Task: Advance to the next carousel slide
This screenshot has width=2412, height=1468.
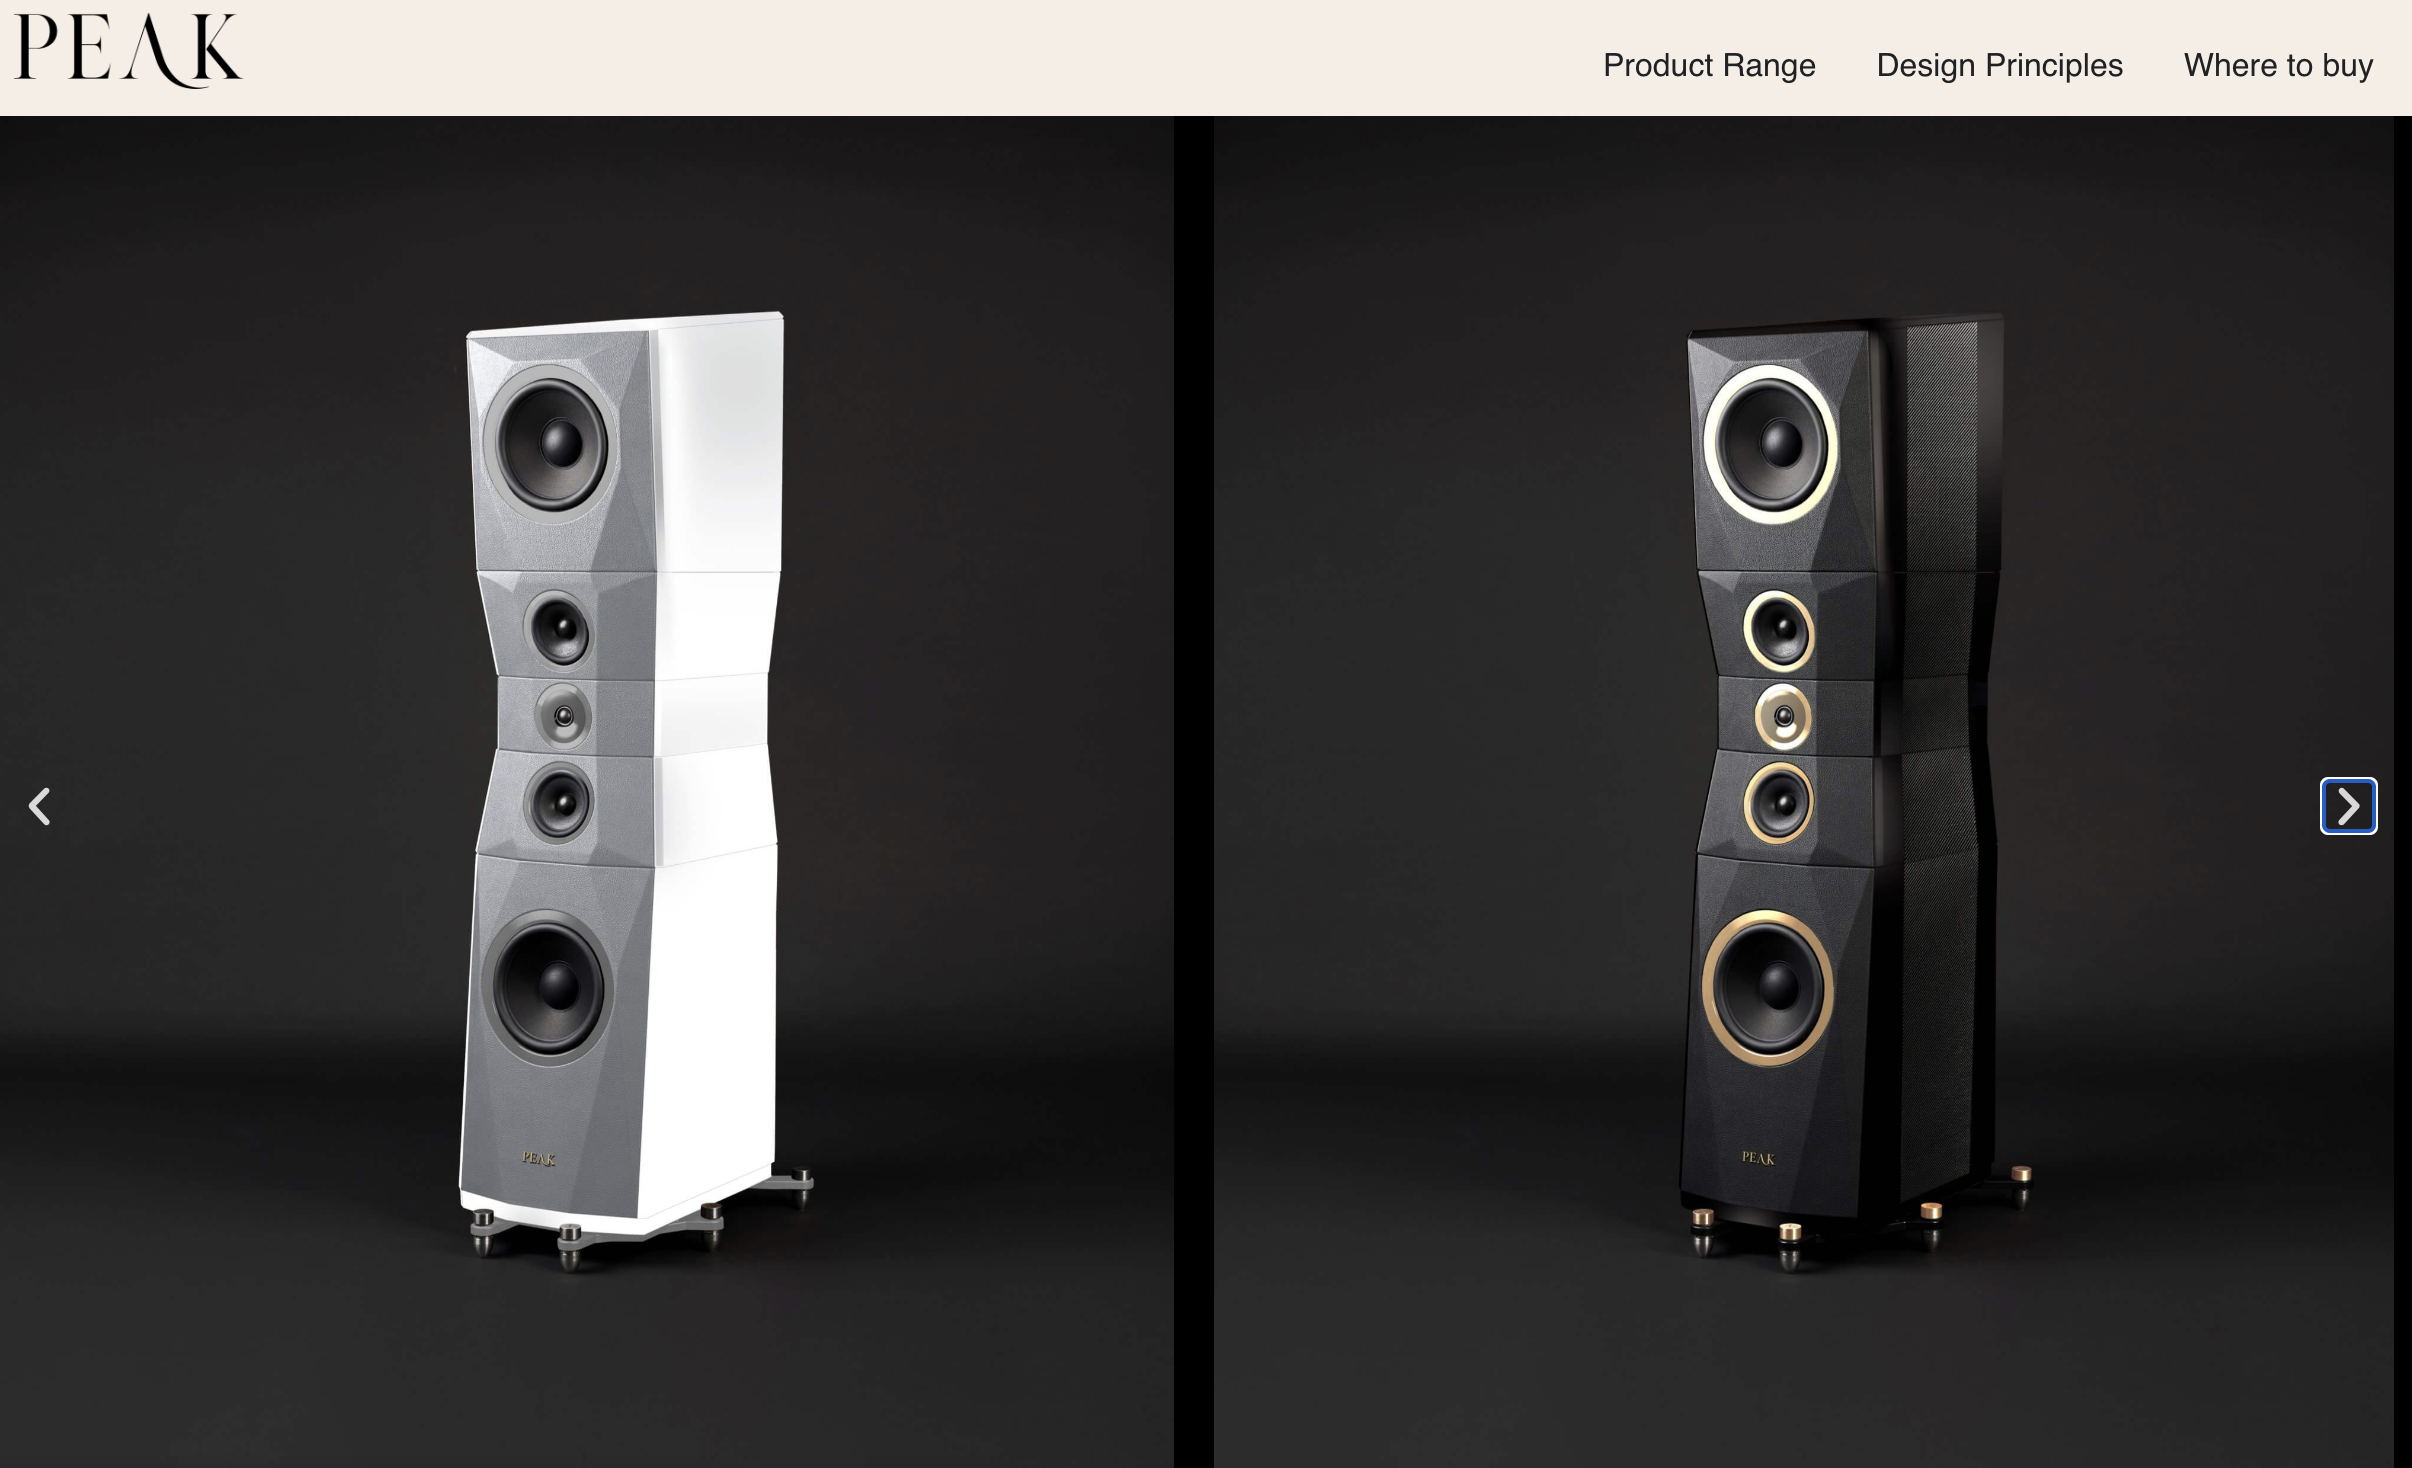Action: pyautogui.click(x=2348, y=806)
